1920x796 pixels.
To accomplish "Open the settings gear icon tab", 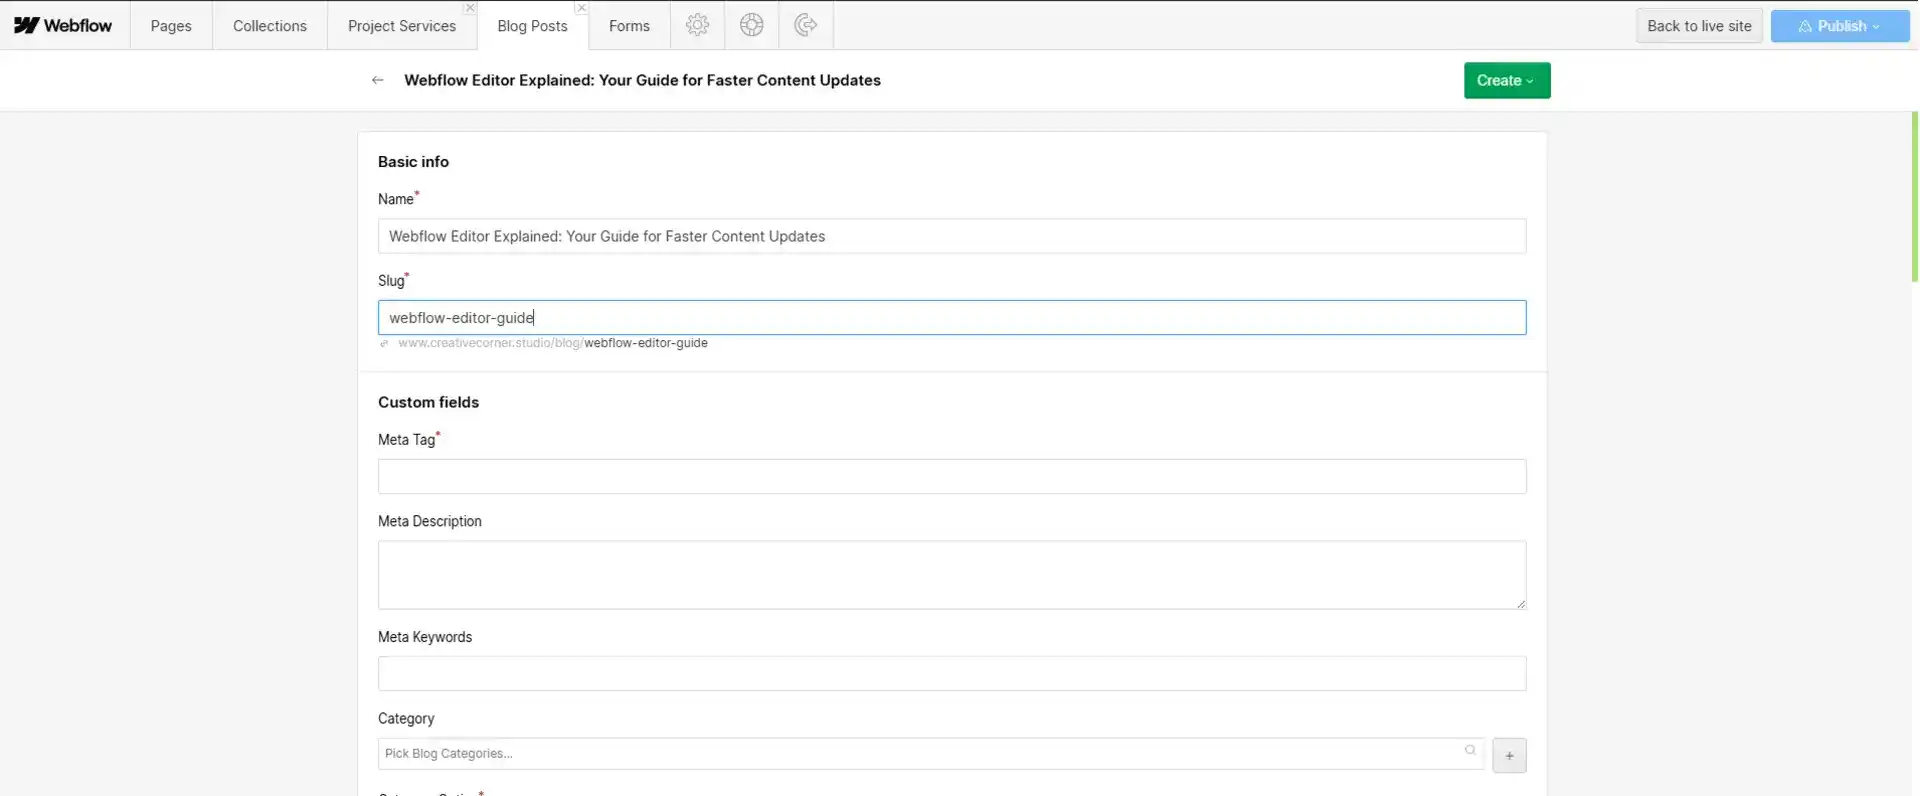I will [x=698, y=25].
